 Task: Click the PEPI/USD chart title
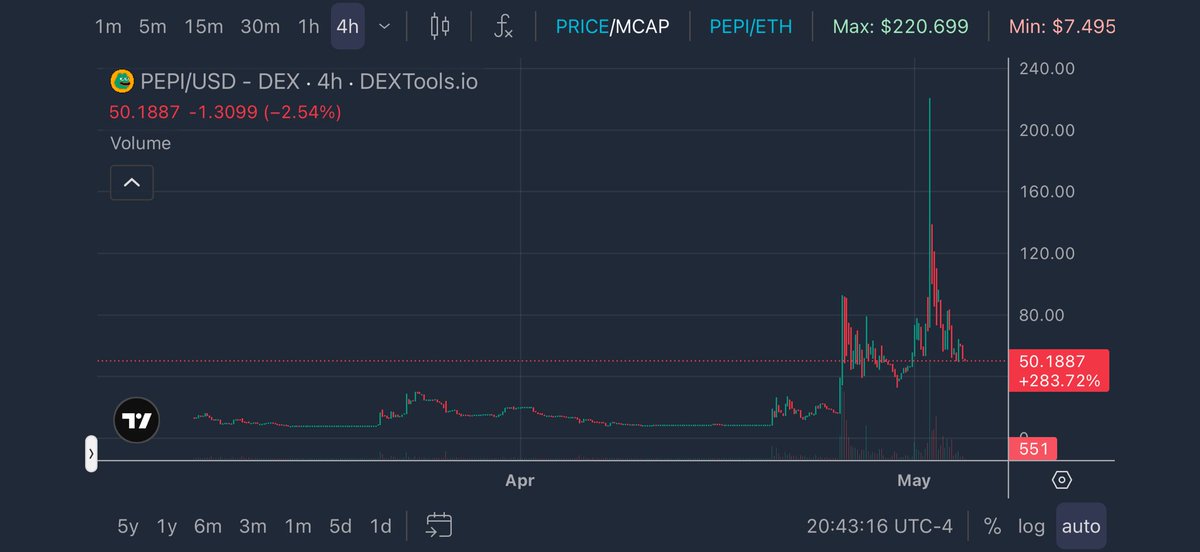(x=308, y=81)
